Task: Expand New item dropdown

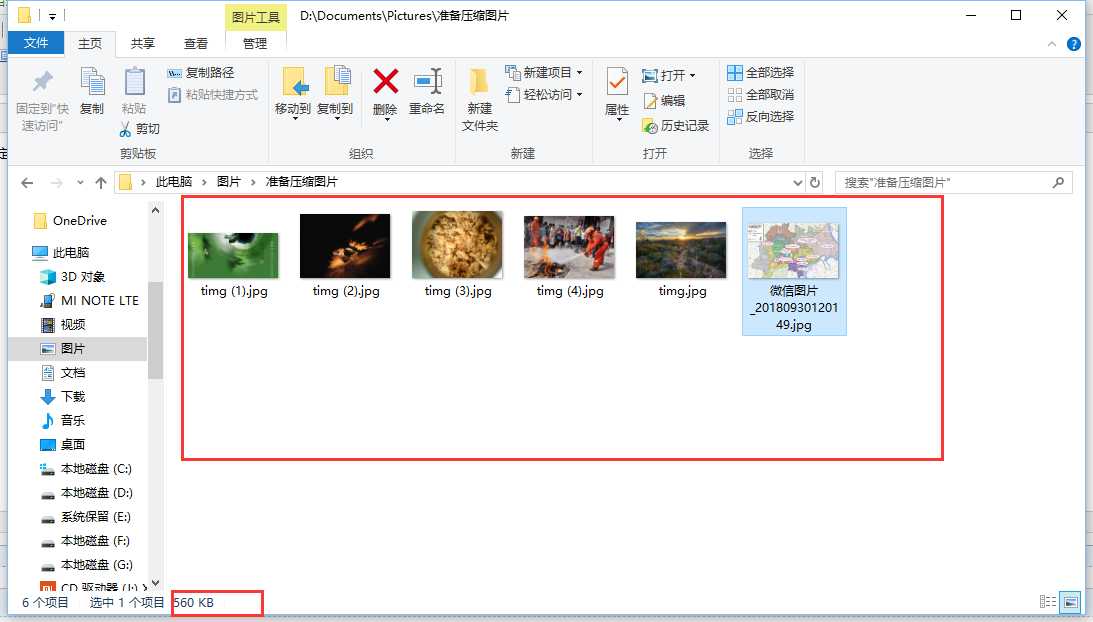Action: click(579, 73)
